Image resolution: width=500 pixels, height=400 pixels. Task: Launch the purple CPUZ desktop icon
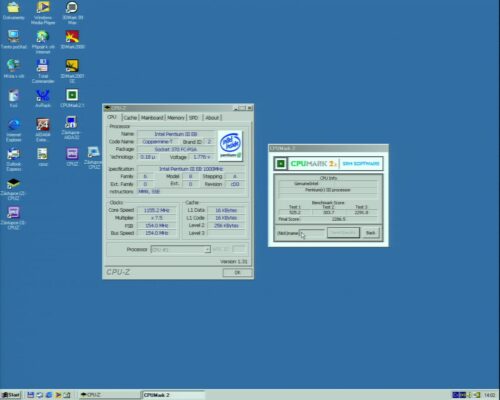tap(72, 157)
